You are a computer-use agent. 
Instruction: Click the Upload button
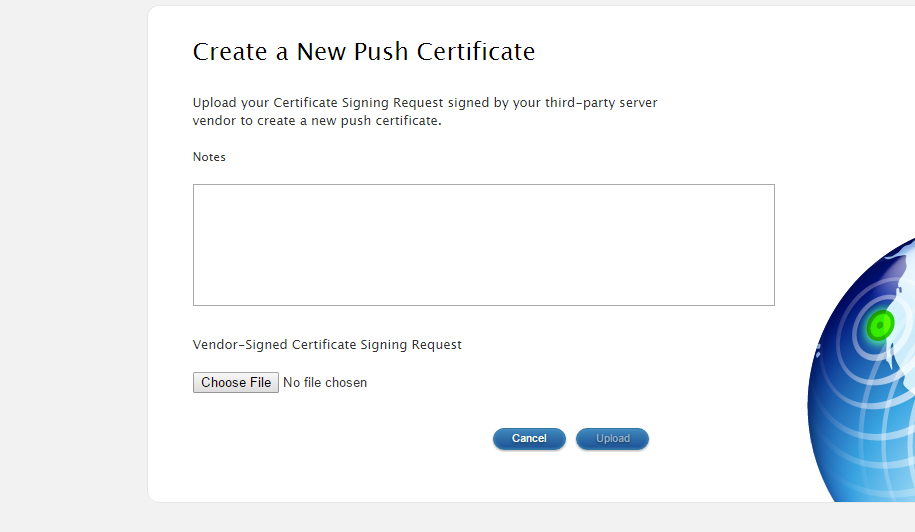pos(613,439)
